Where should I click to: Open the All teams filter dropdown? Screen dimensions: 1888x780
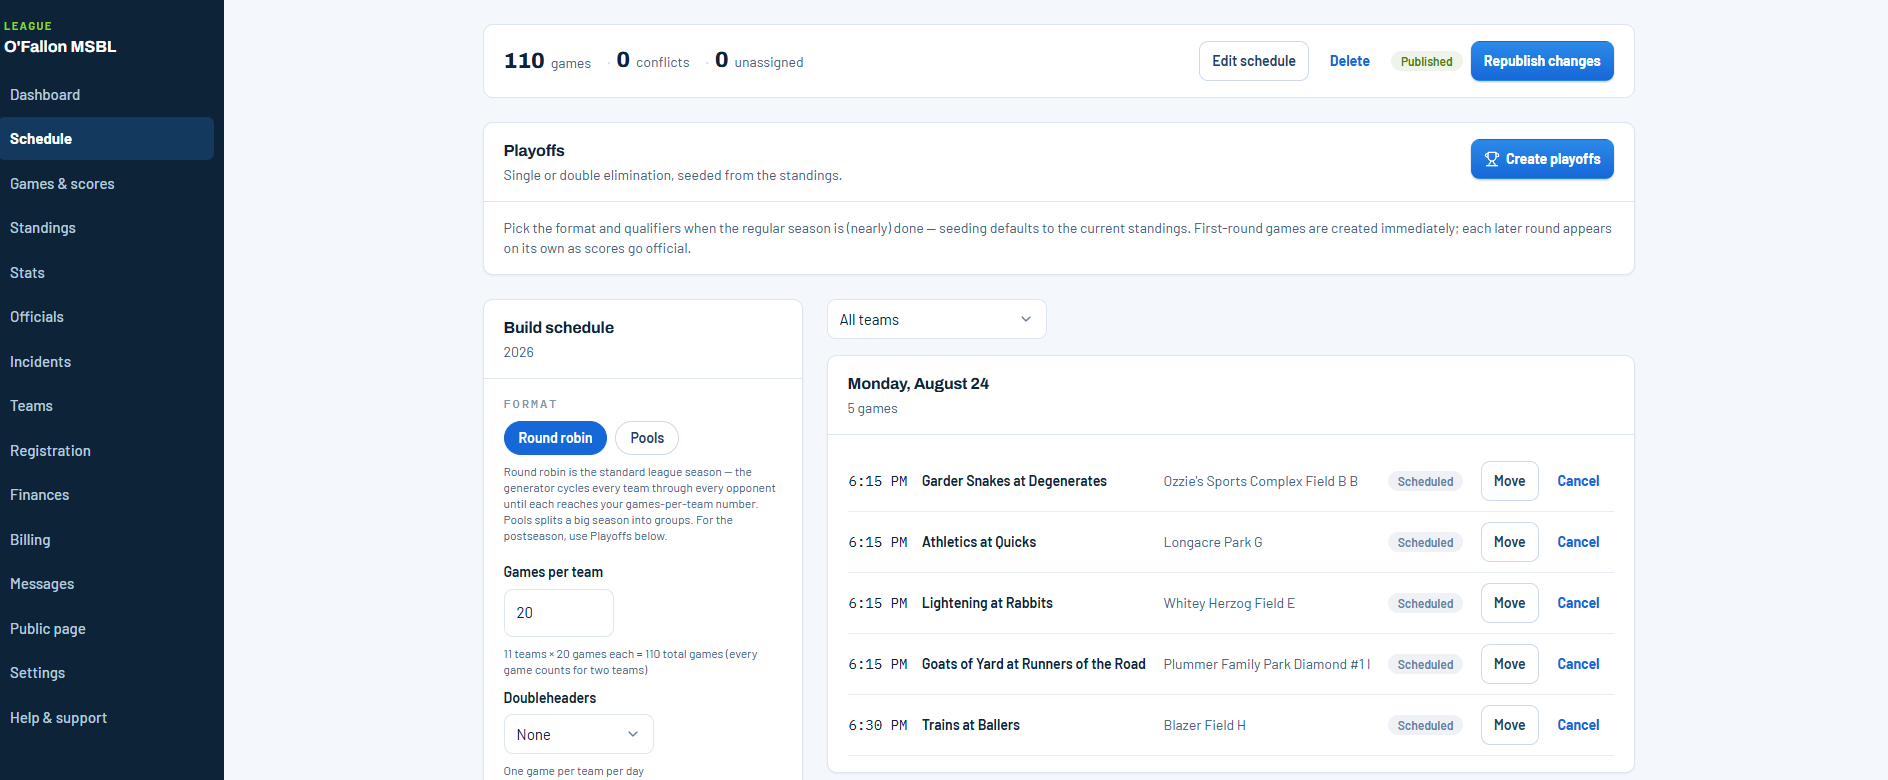(x=937, y=319)
